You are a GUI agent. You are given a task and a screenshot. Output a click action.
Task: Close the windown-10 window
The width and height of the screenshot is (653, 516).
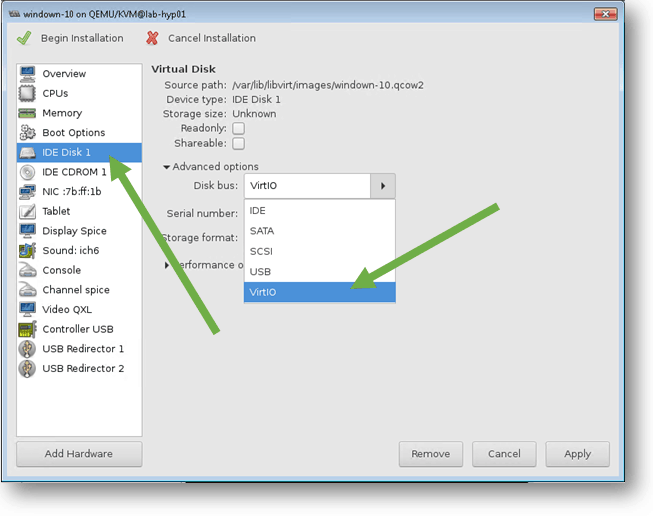click(x=606, y=14)
